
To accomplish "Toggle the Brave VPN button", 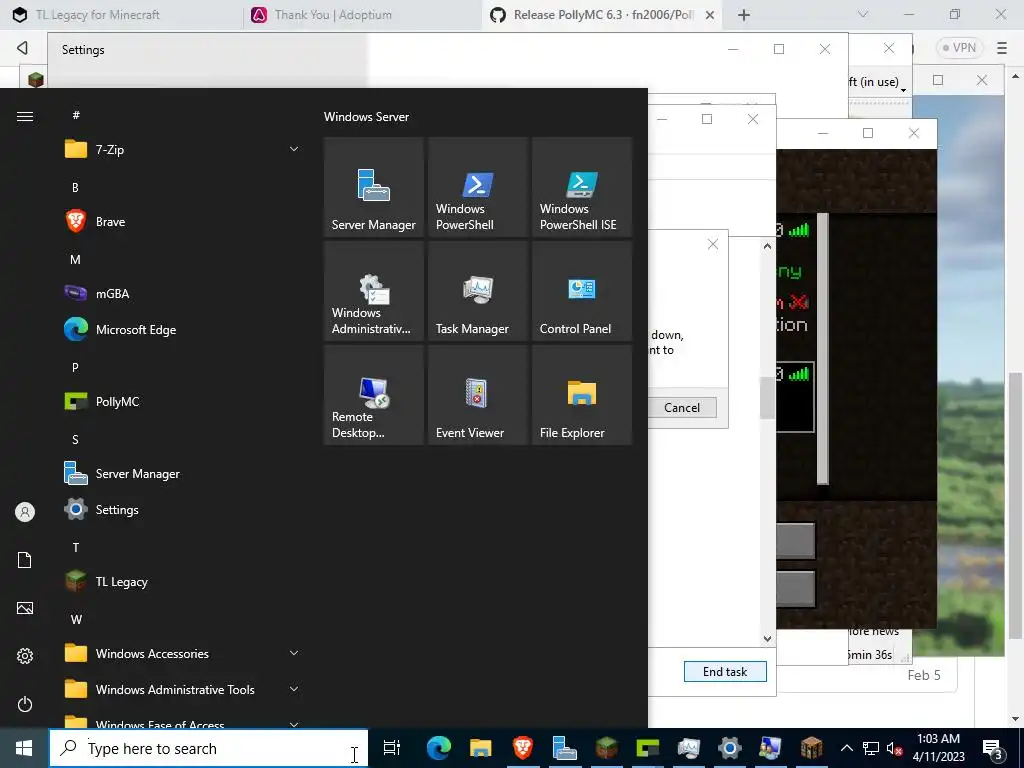I will click(959, 48).
